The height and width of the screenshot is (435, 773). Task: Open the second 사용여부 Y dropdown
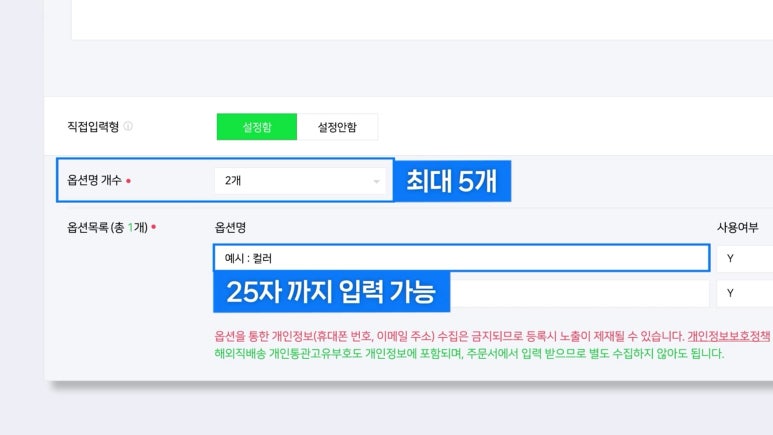coord(745,294)
